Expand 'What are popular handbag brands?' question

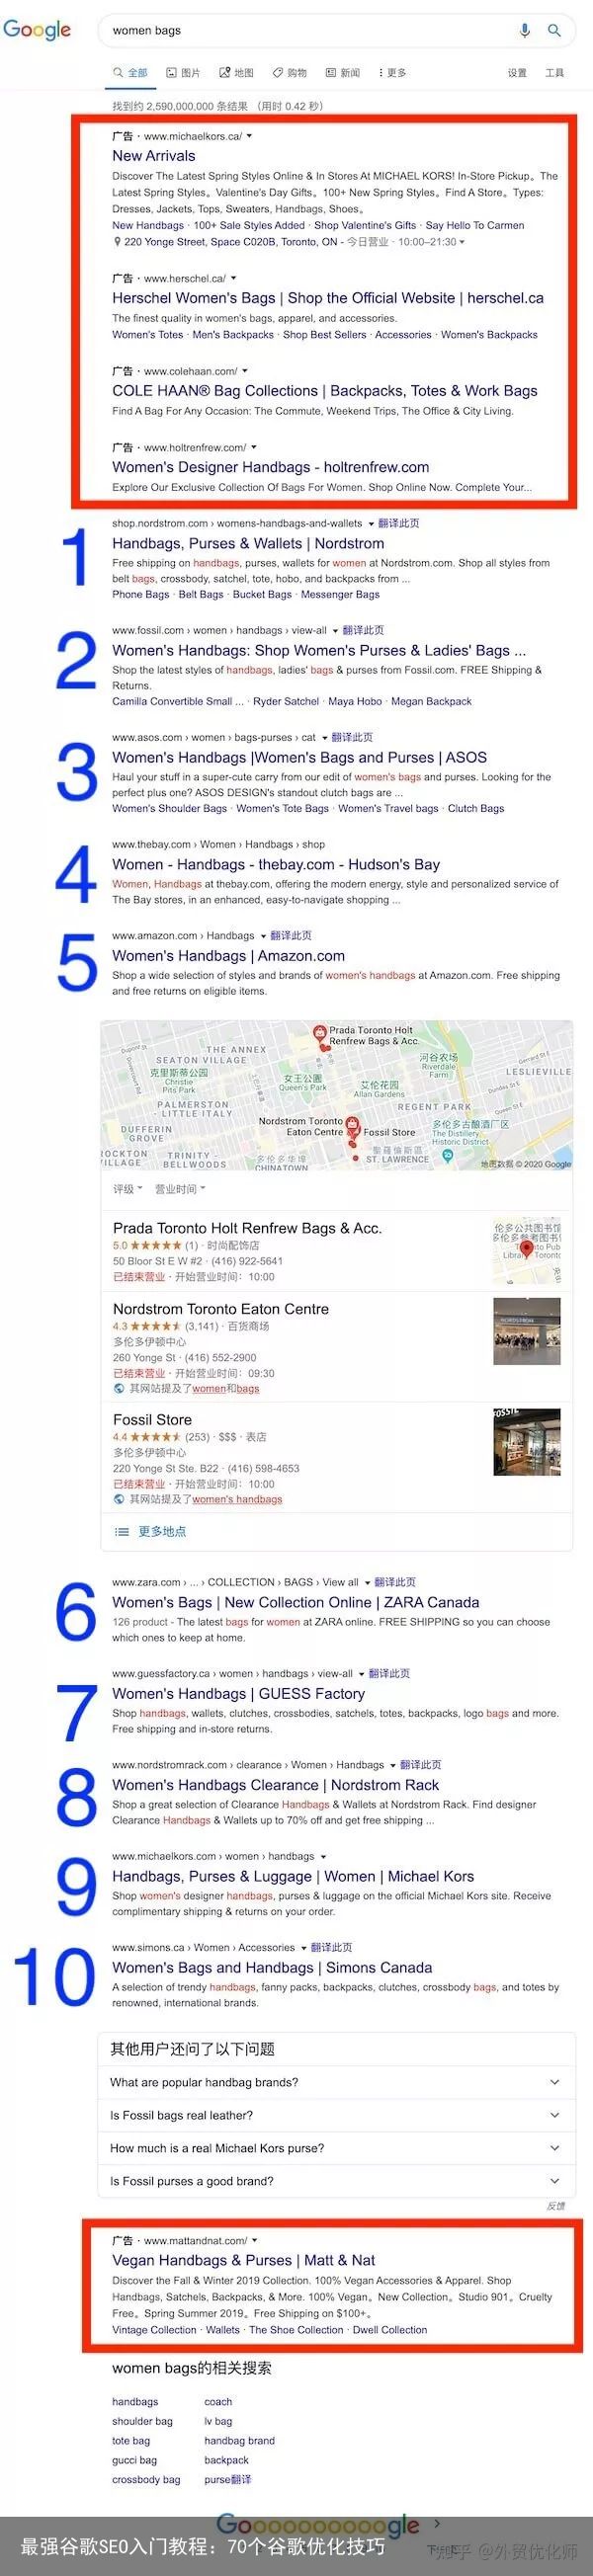[x=337, y=2082]
